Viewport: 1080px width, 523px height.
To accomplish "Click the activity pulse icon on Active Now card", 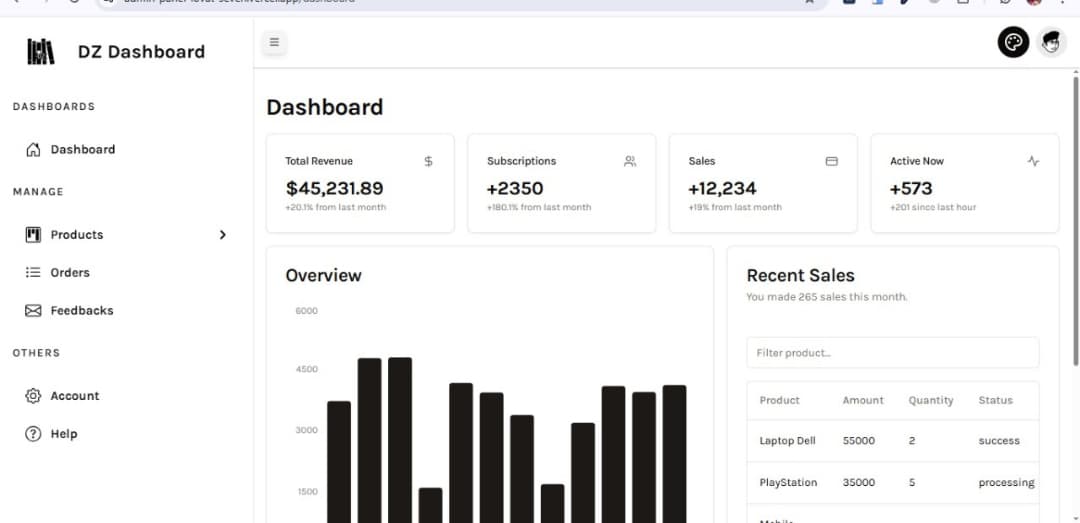I will tap(1033, 161).
